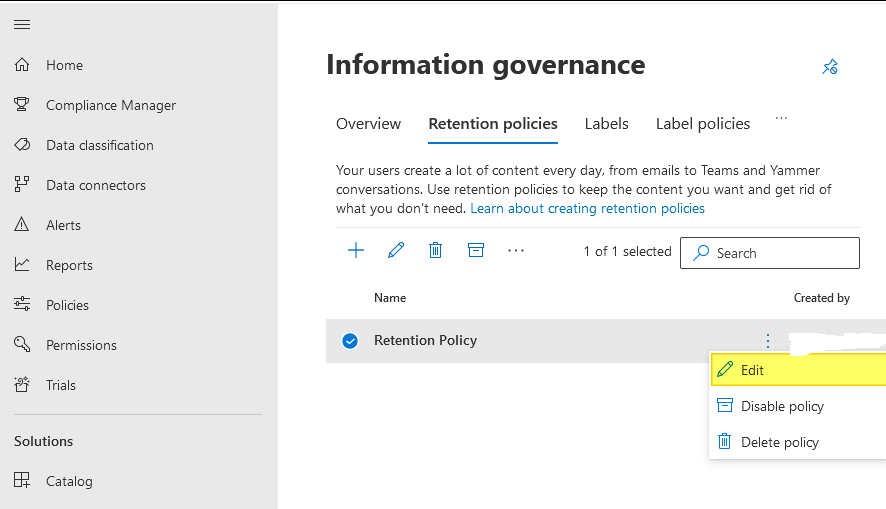Open the Label policies tab
Image resolution: width=886 pixels, height=509 pixels.
(x=703, y=124)
